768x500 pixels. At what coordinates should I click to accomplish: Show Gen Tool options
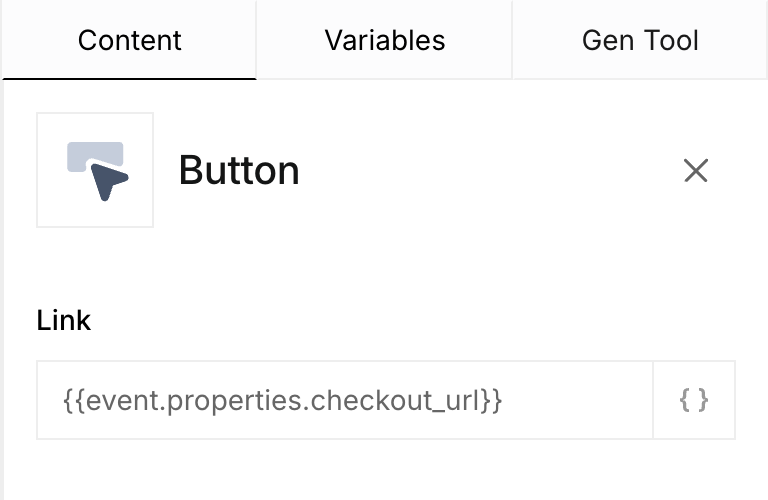click(640, 40)
